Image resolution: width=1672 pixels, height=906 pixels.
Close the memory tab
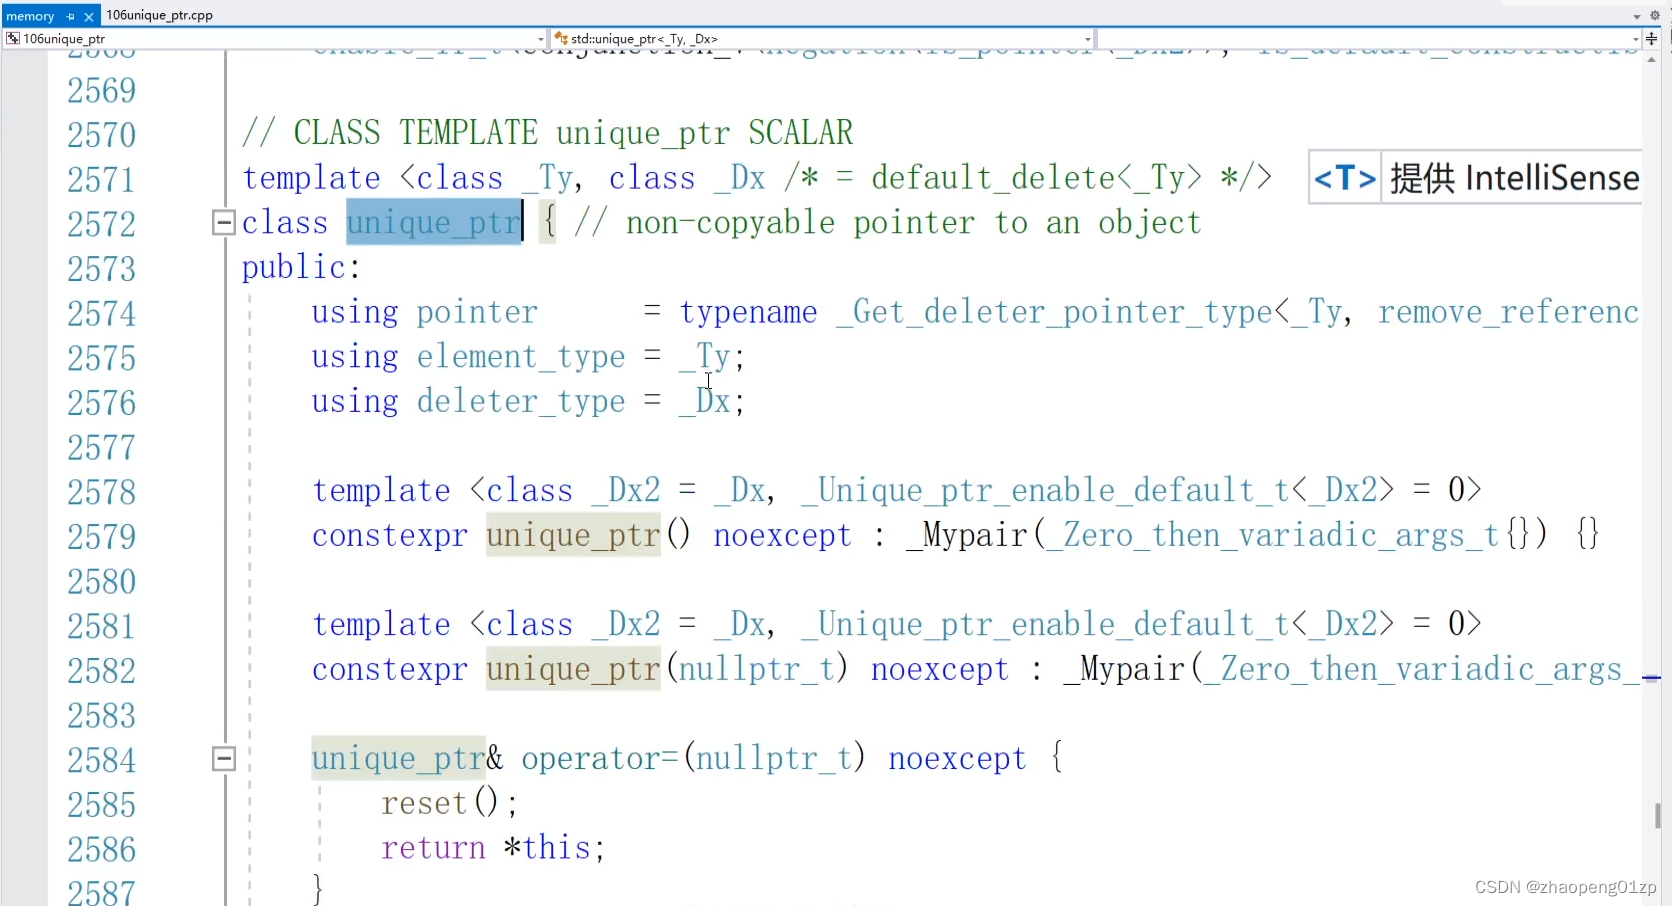click(x=89, y=16)
